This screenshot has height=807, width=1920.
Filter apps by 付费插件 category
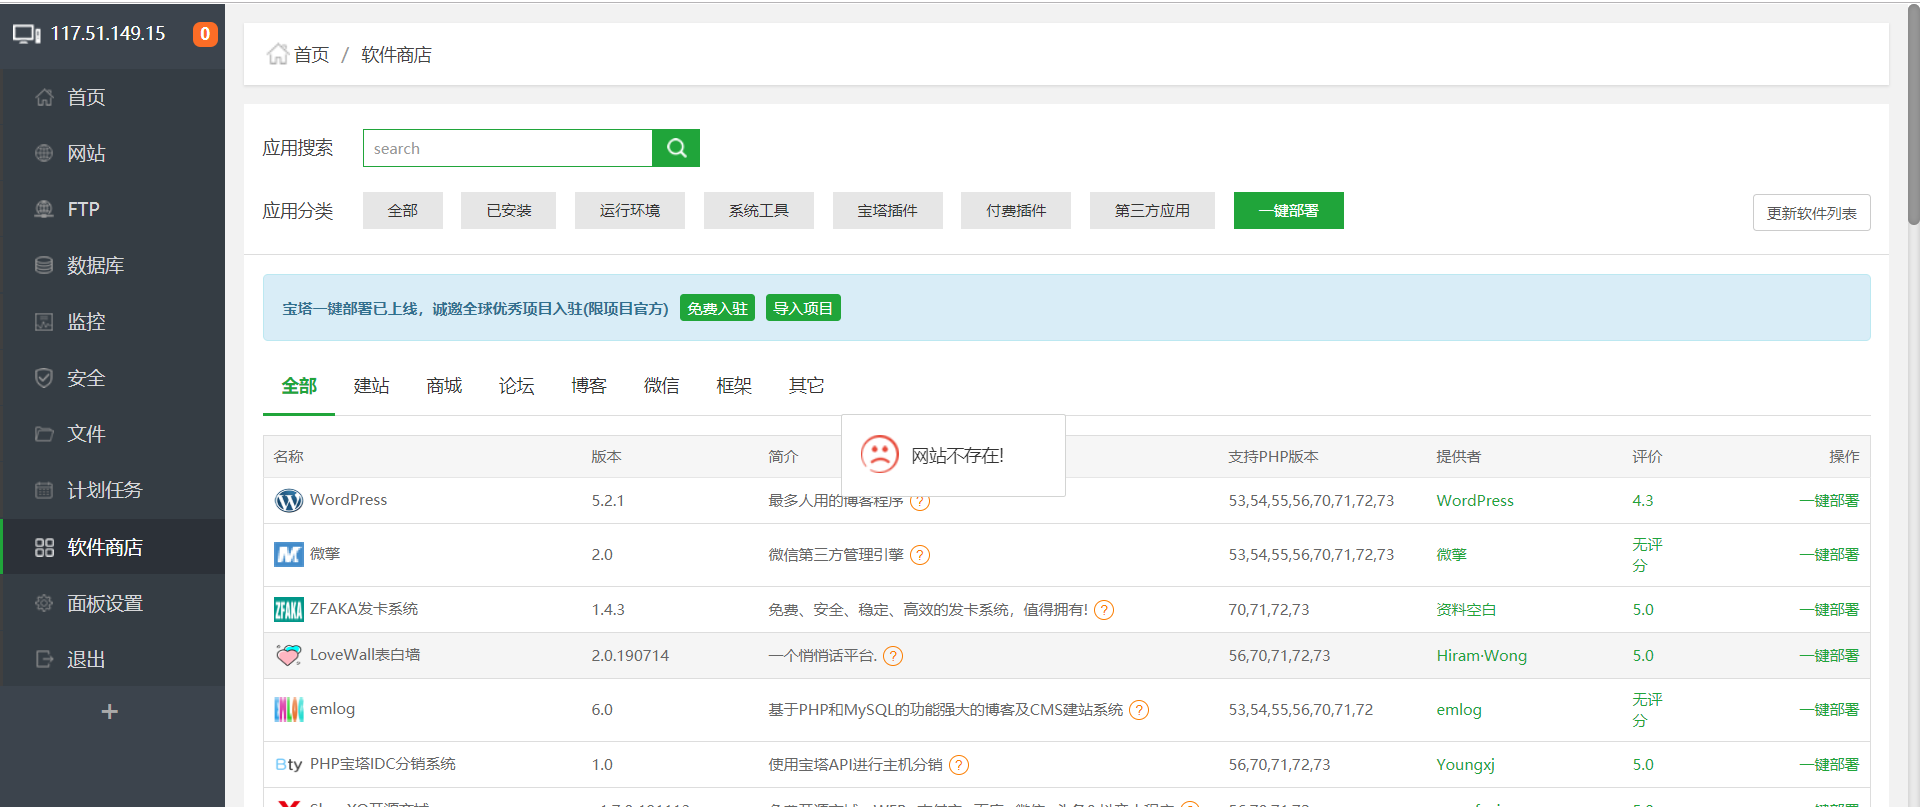point(1016,210)
